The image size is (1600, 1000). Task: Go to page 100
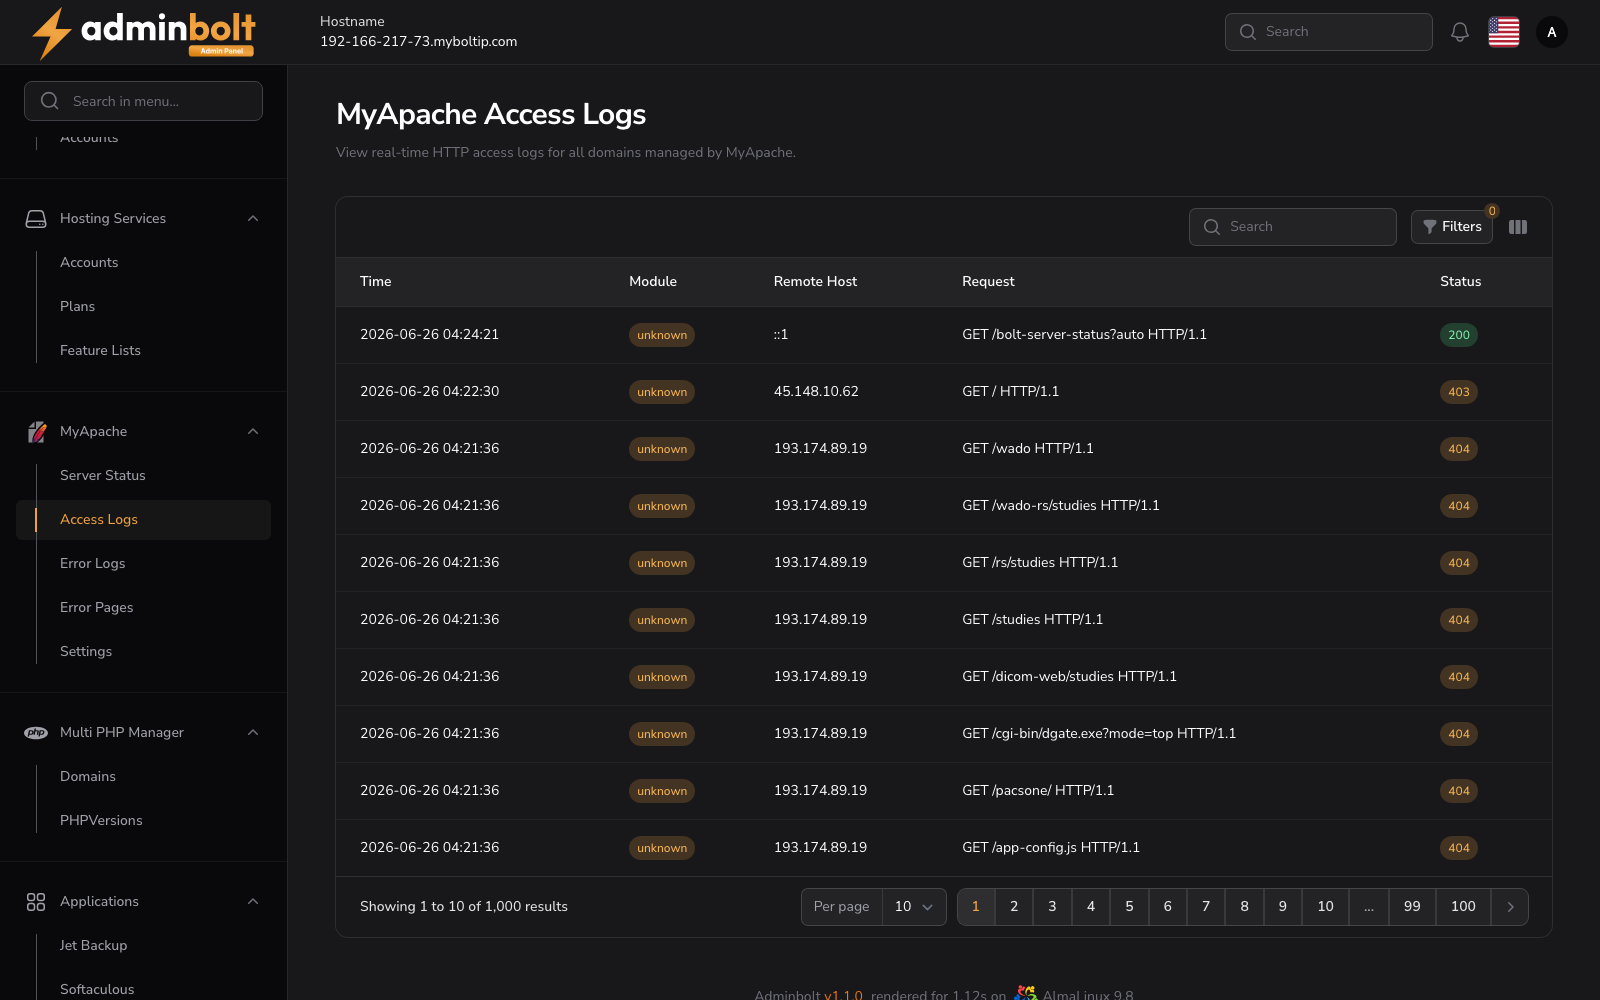pos(1463,907)
